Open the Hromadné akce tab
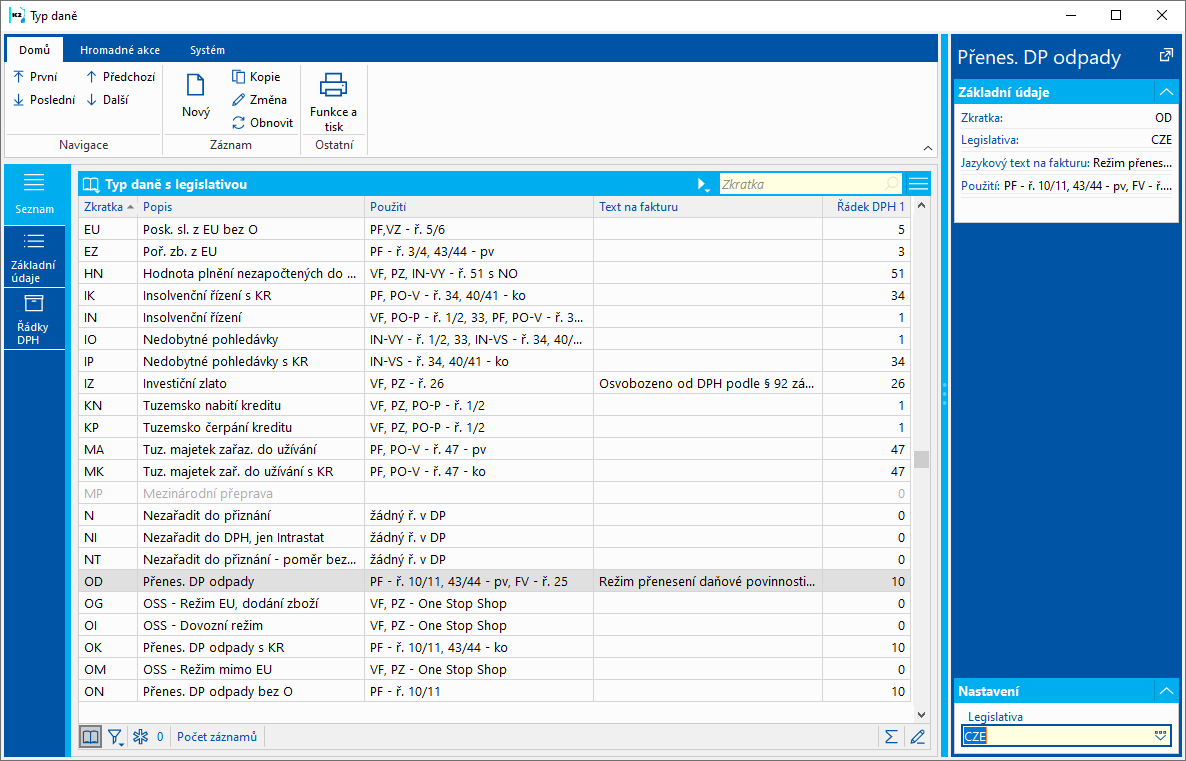The height and width of the screenshot is (761, 1186). (120, 50)
